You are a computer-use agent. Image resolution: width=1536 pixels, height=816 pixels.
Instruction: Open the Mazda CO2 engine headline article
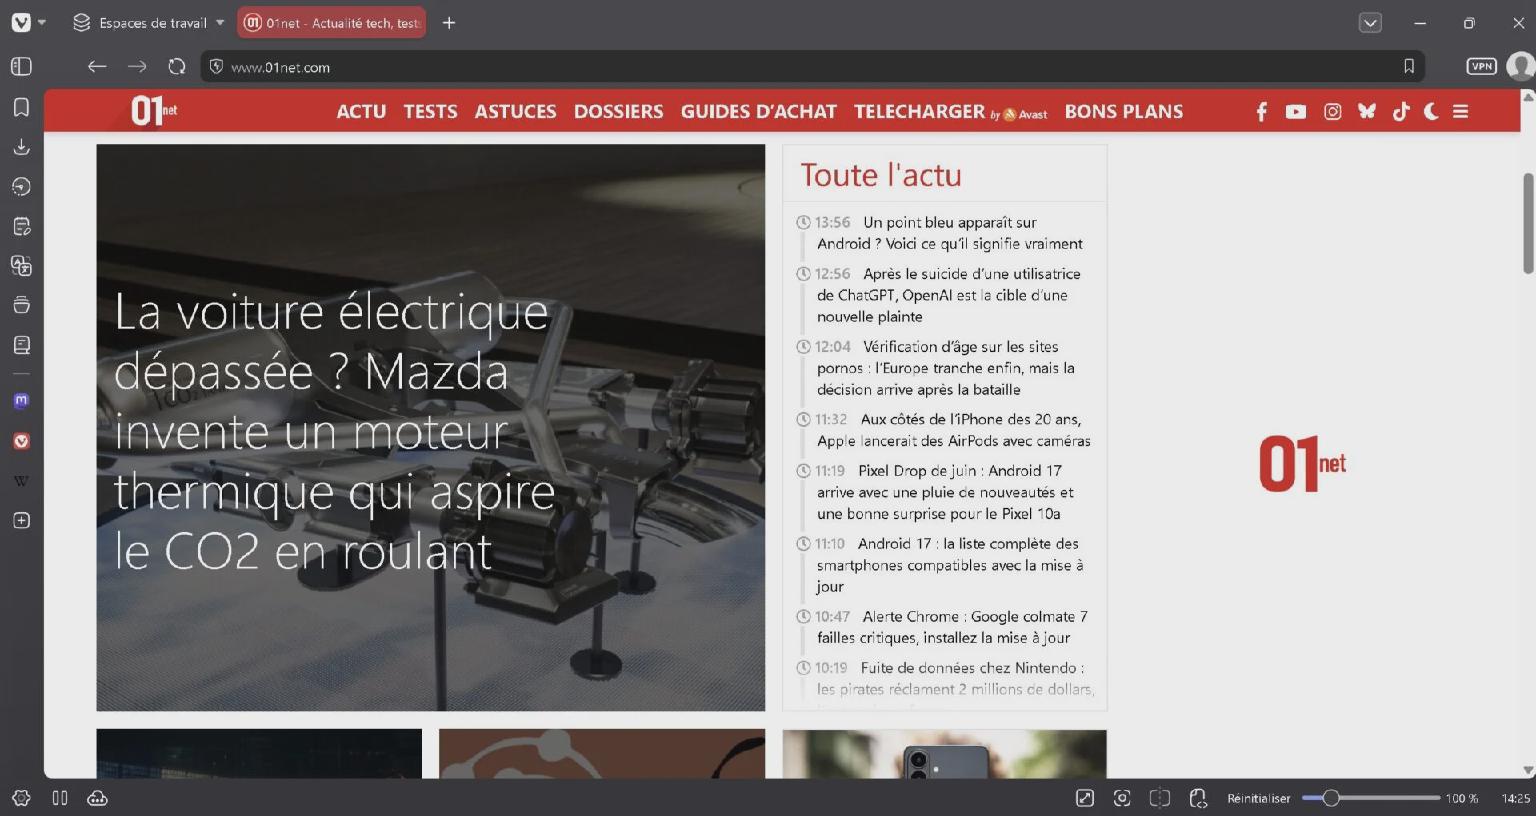(x=334, y=431)
